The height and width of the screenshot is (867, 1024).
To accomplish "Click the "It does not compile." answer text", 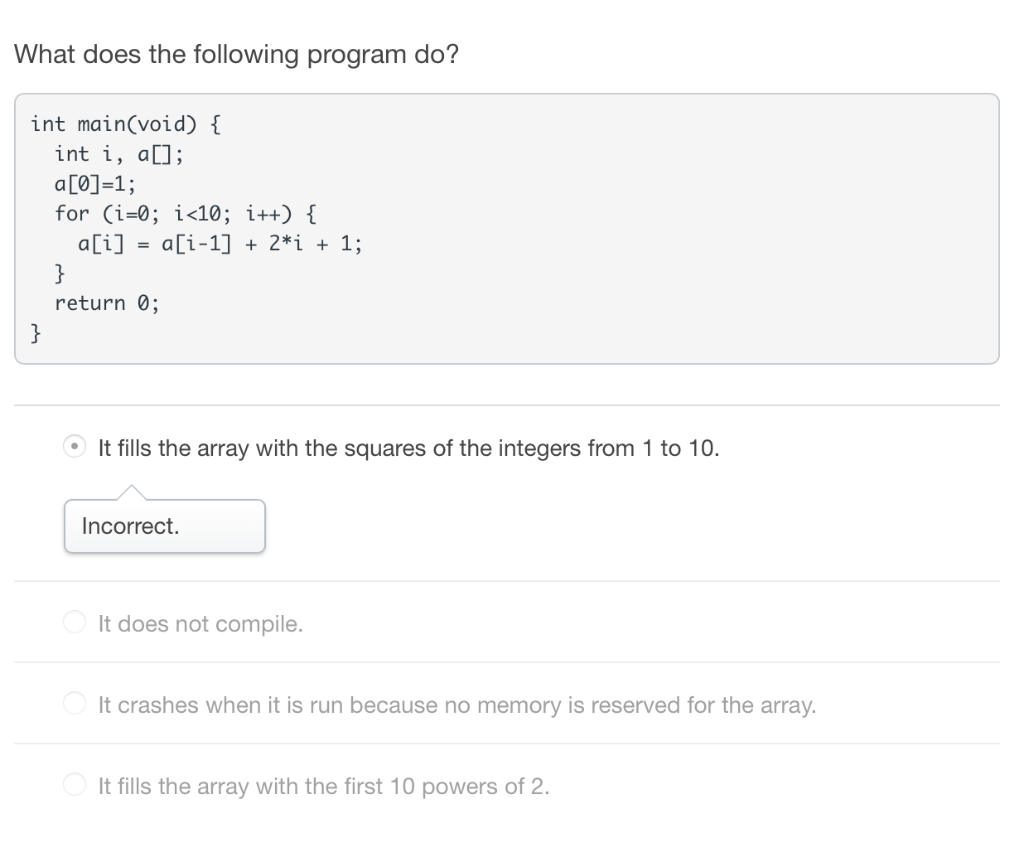I will [200, 625].
